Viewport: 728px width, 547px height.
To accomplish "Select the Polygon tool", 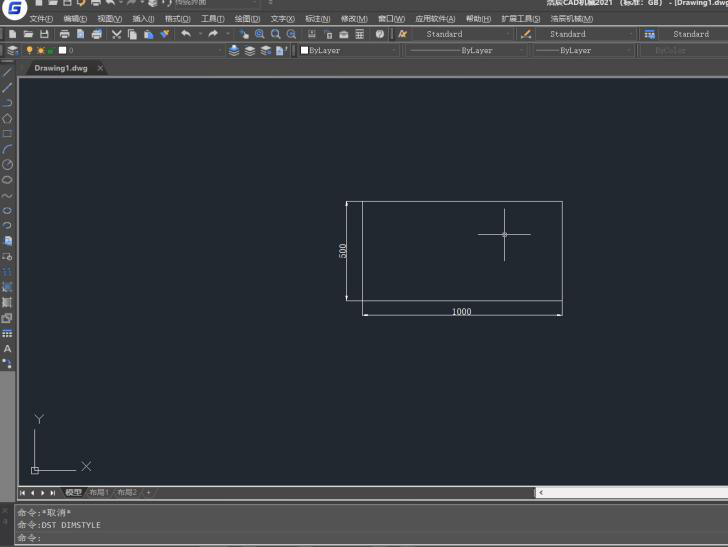I will 7,118.
